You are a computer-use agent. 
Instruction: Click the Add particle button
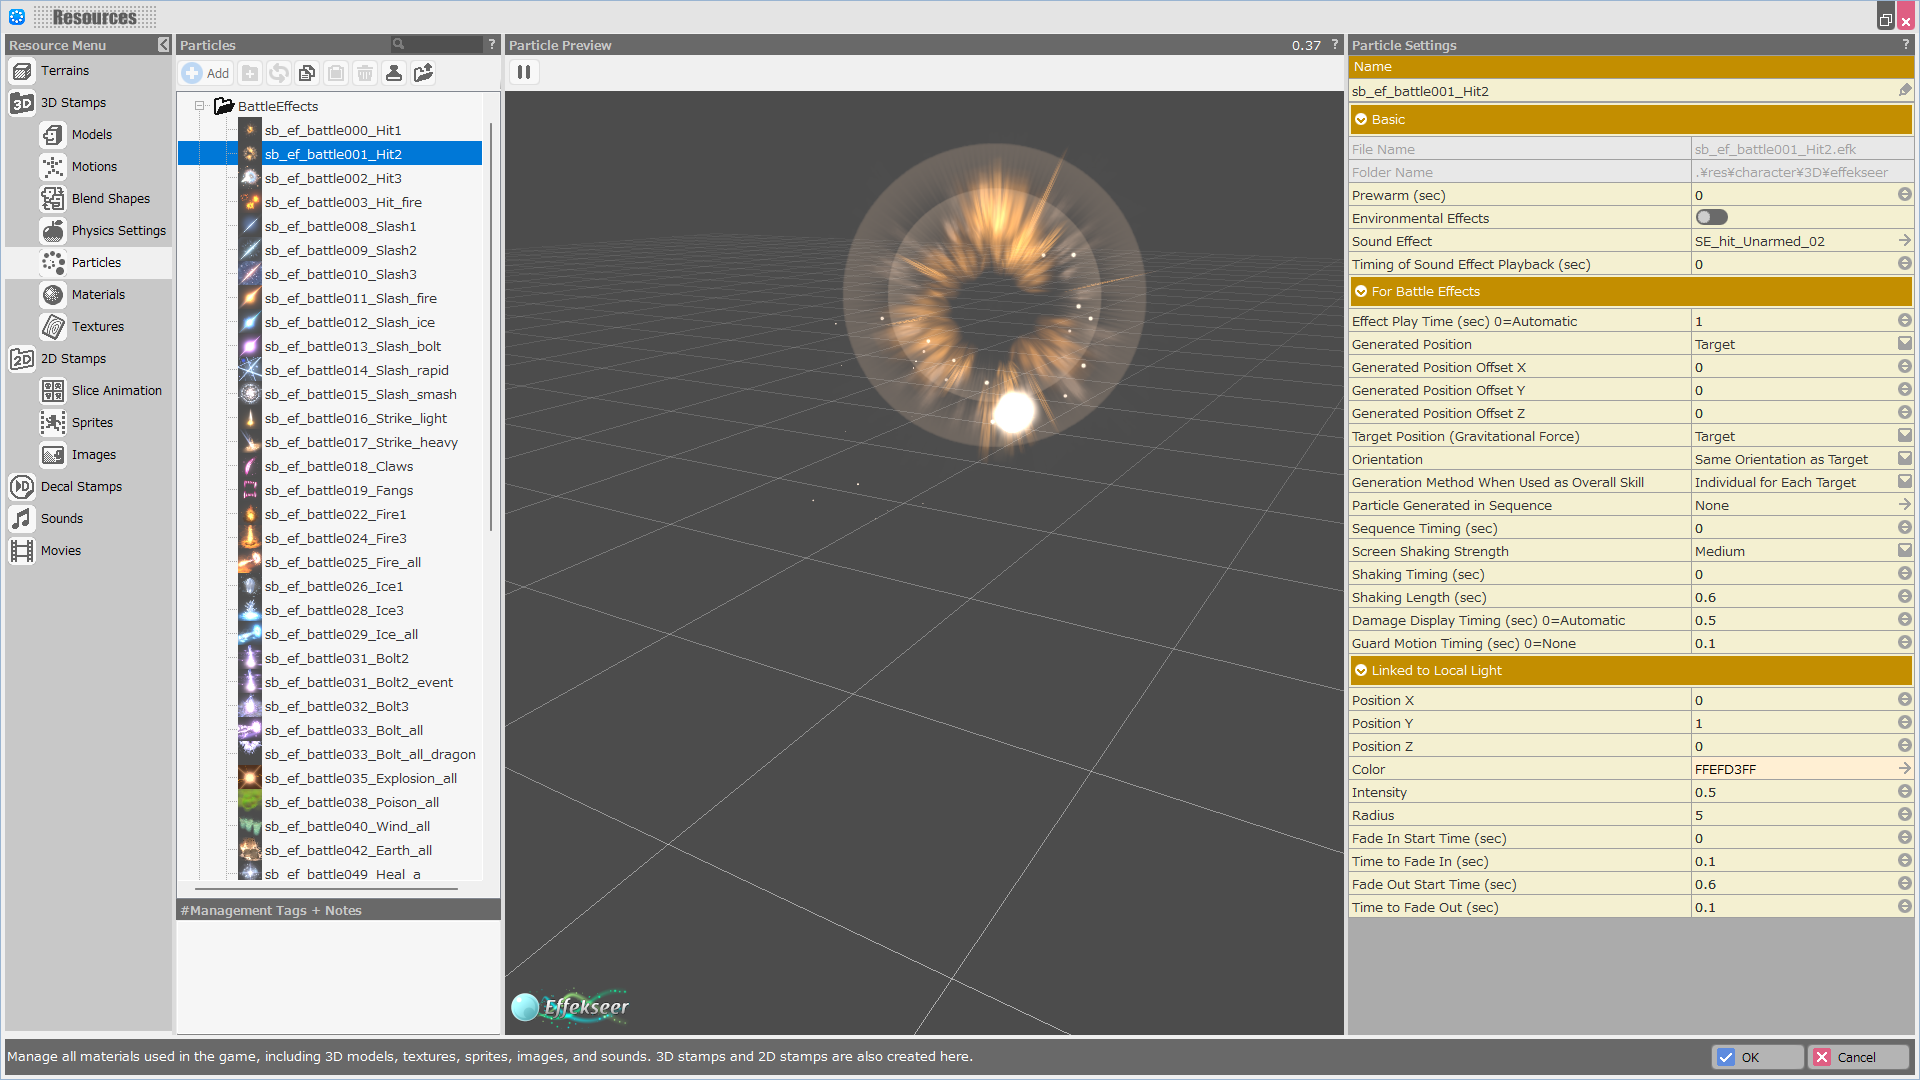click(x=206, y=73)
